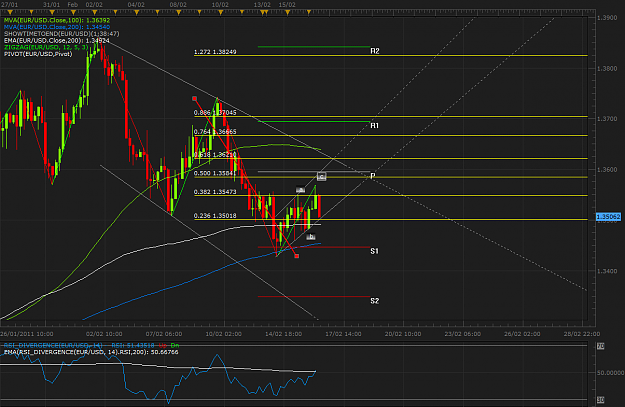The height and width of the screenshot is (407, 625).
Task: Click the R1 pivot resistance label
Action: pos(374,126)
